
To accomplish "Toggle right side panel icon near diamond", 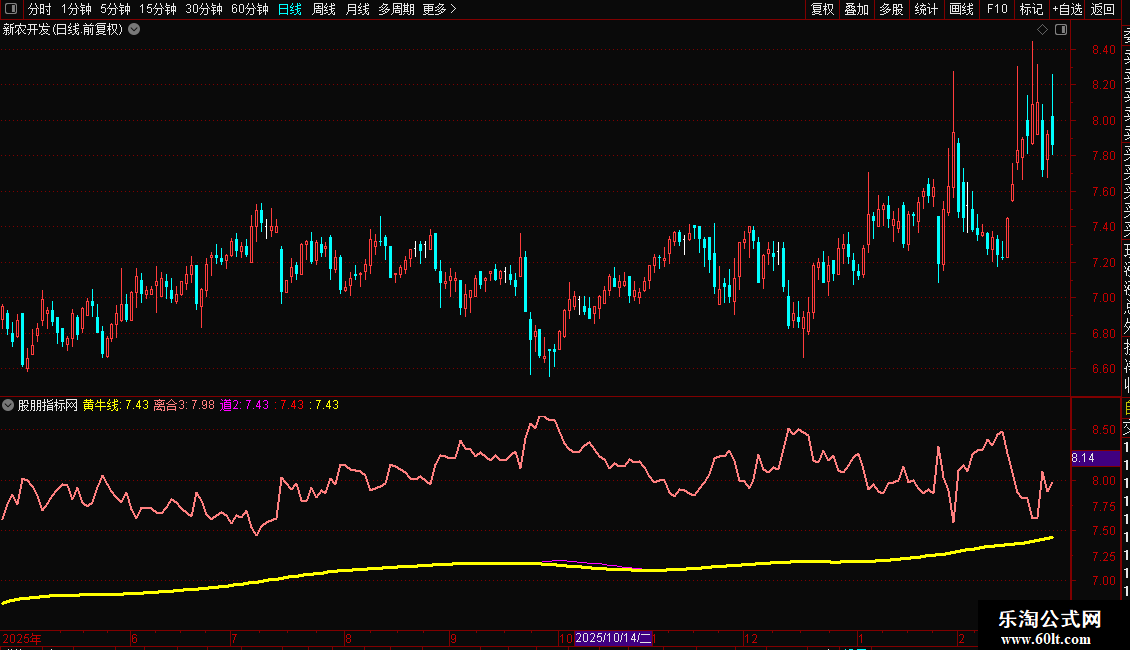I will (1060, 30).
